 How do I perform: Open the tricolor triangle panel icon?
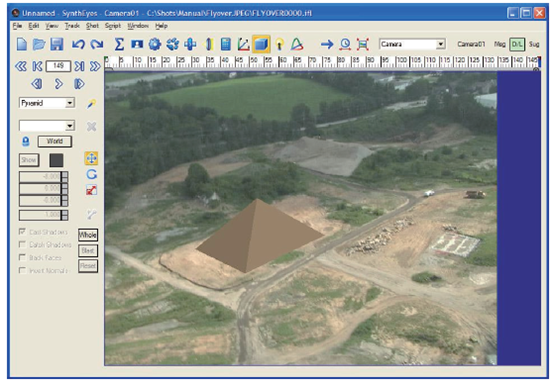297,45
